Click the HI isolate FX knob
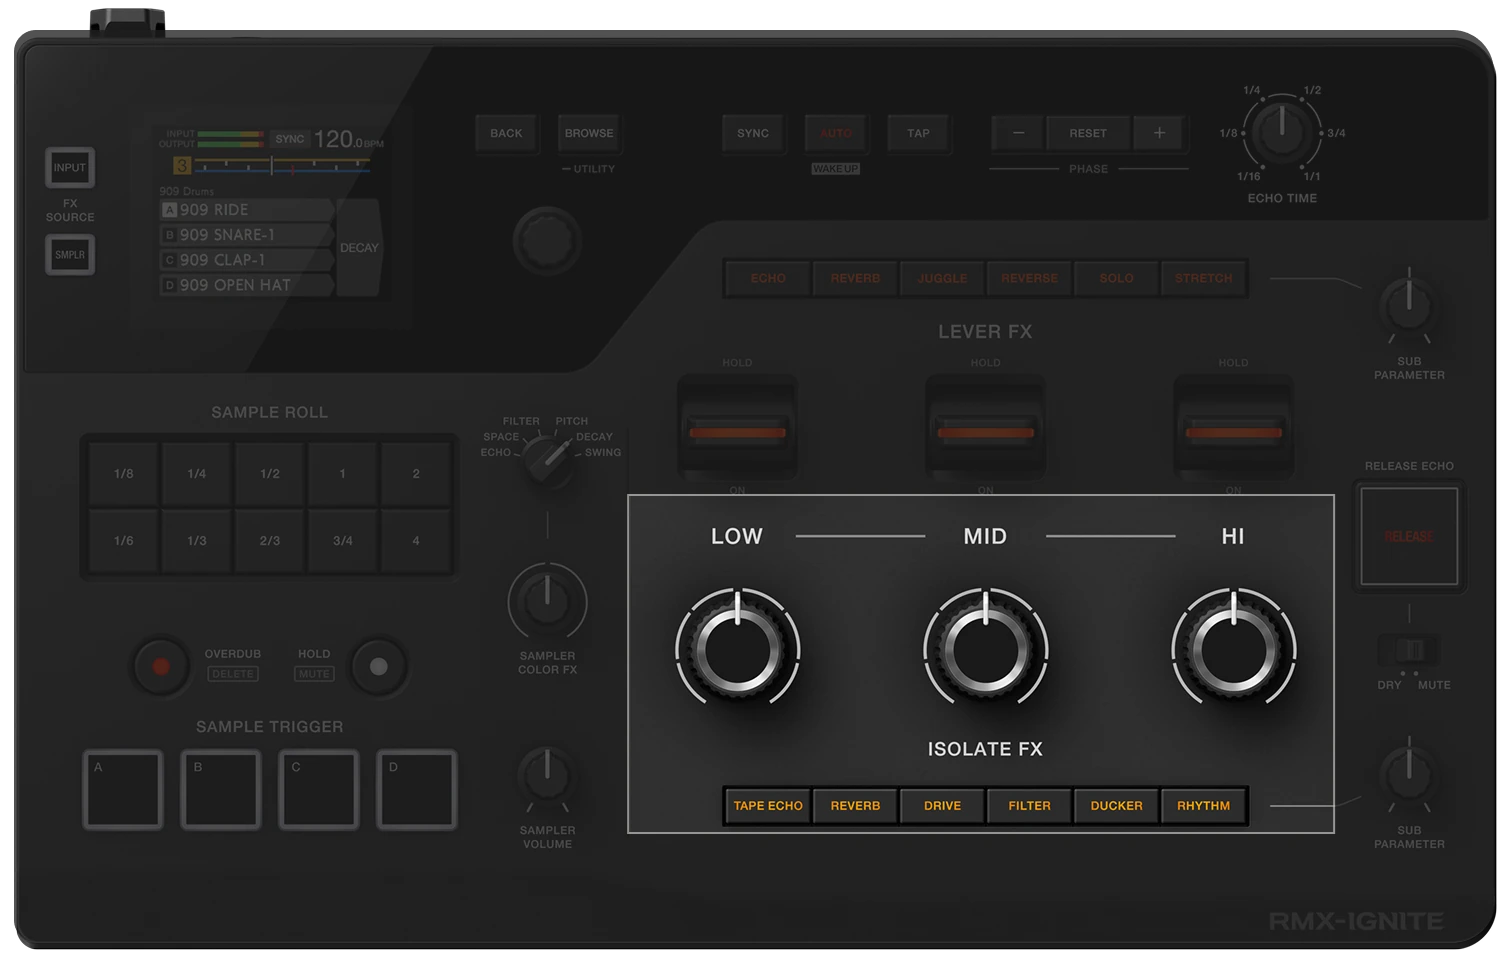Viewport: 1508px width, 972px height. point(1233,649)
